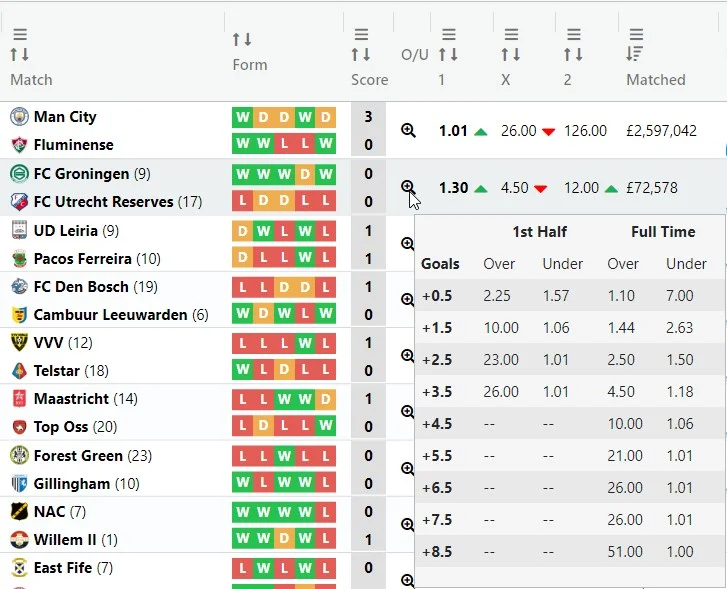The width and height of the screenshot is (727, 589).
Task: Open over/under magnifier for NAC vs Willem II
Action: (408, 524)
